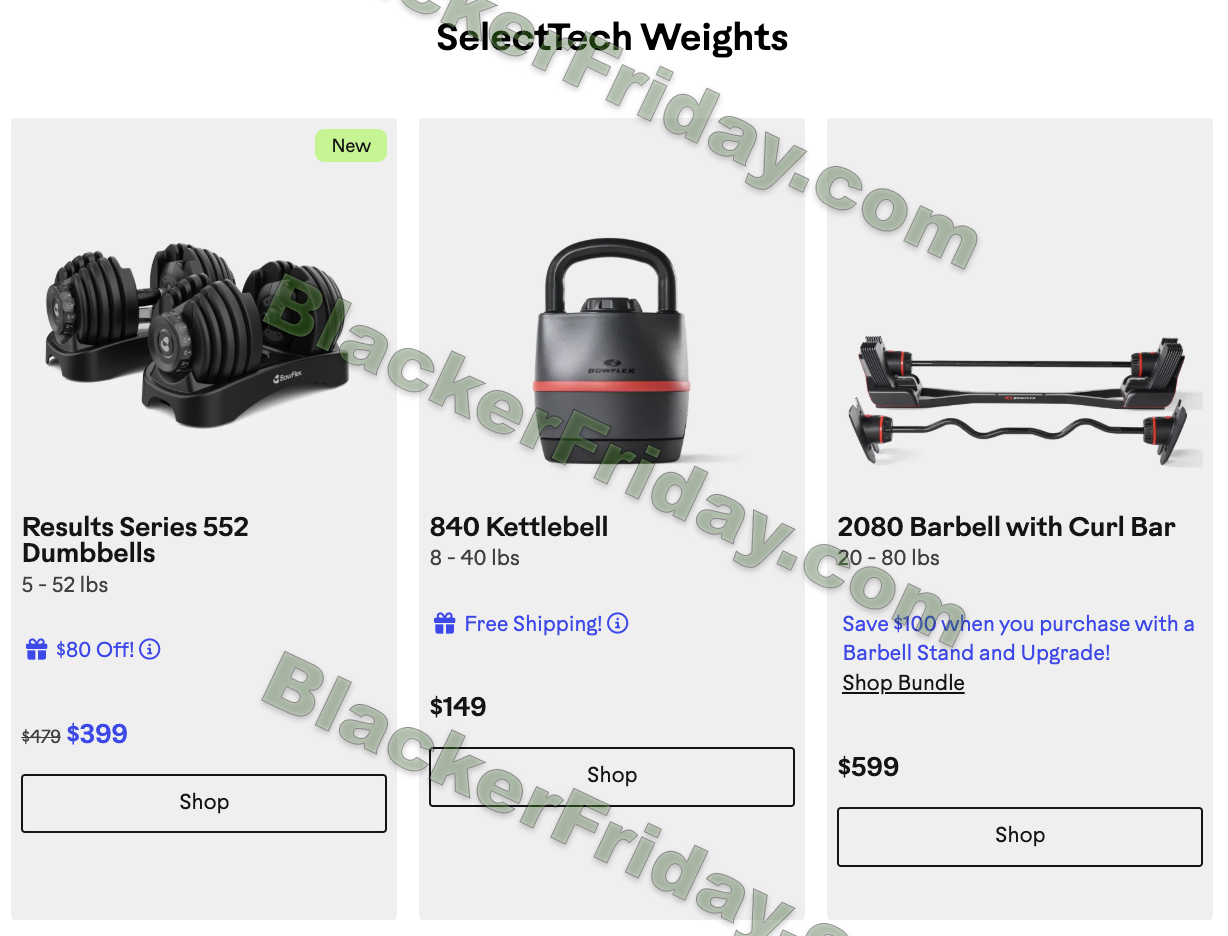Screen dimensions: 1228x936
Task: Click the Free Shipping promotion text
Action: coord(533,624)
